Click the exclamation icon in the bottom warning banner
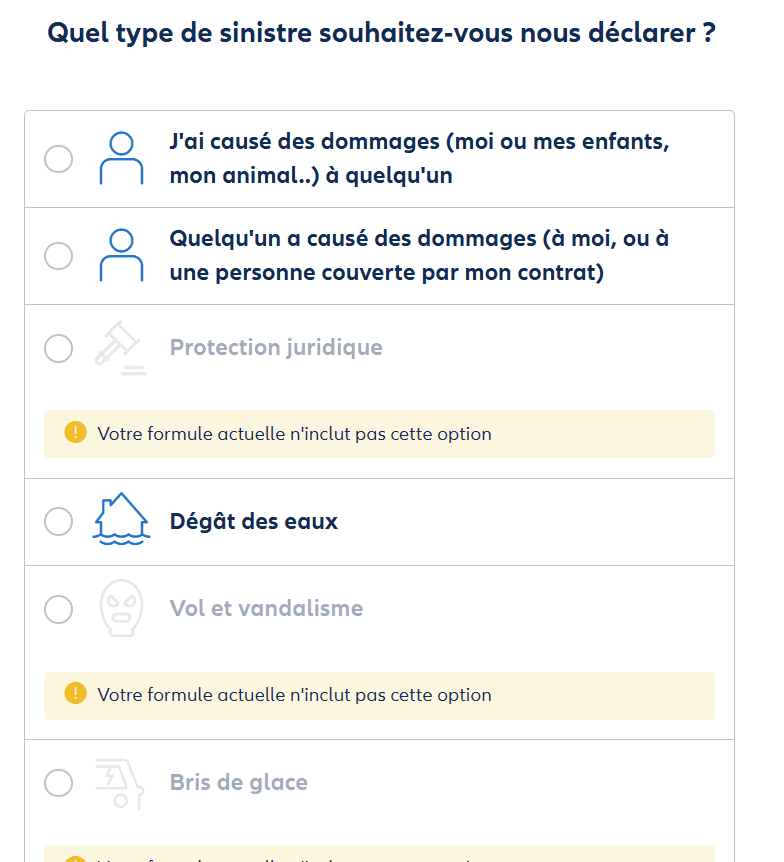 pos(74,858)
